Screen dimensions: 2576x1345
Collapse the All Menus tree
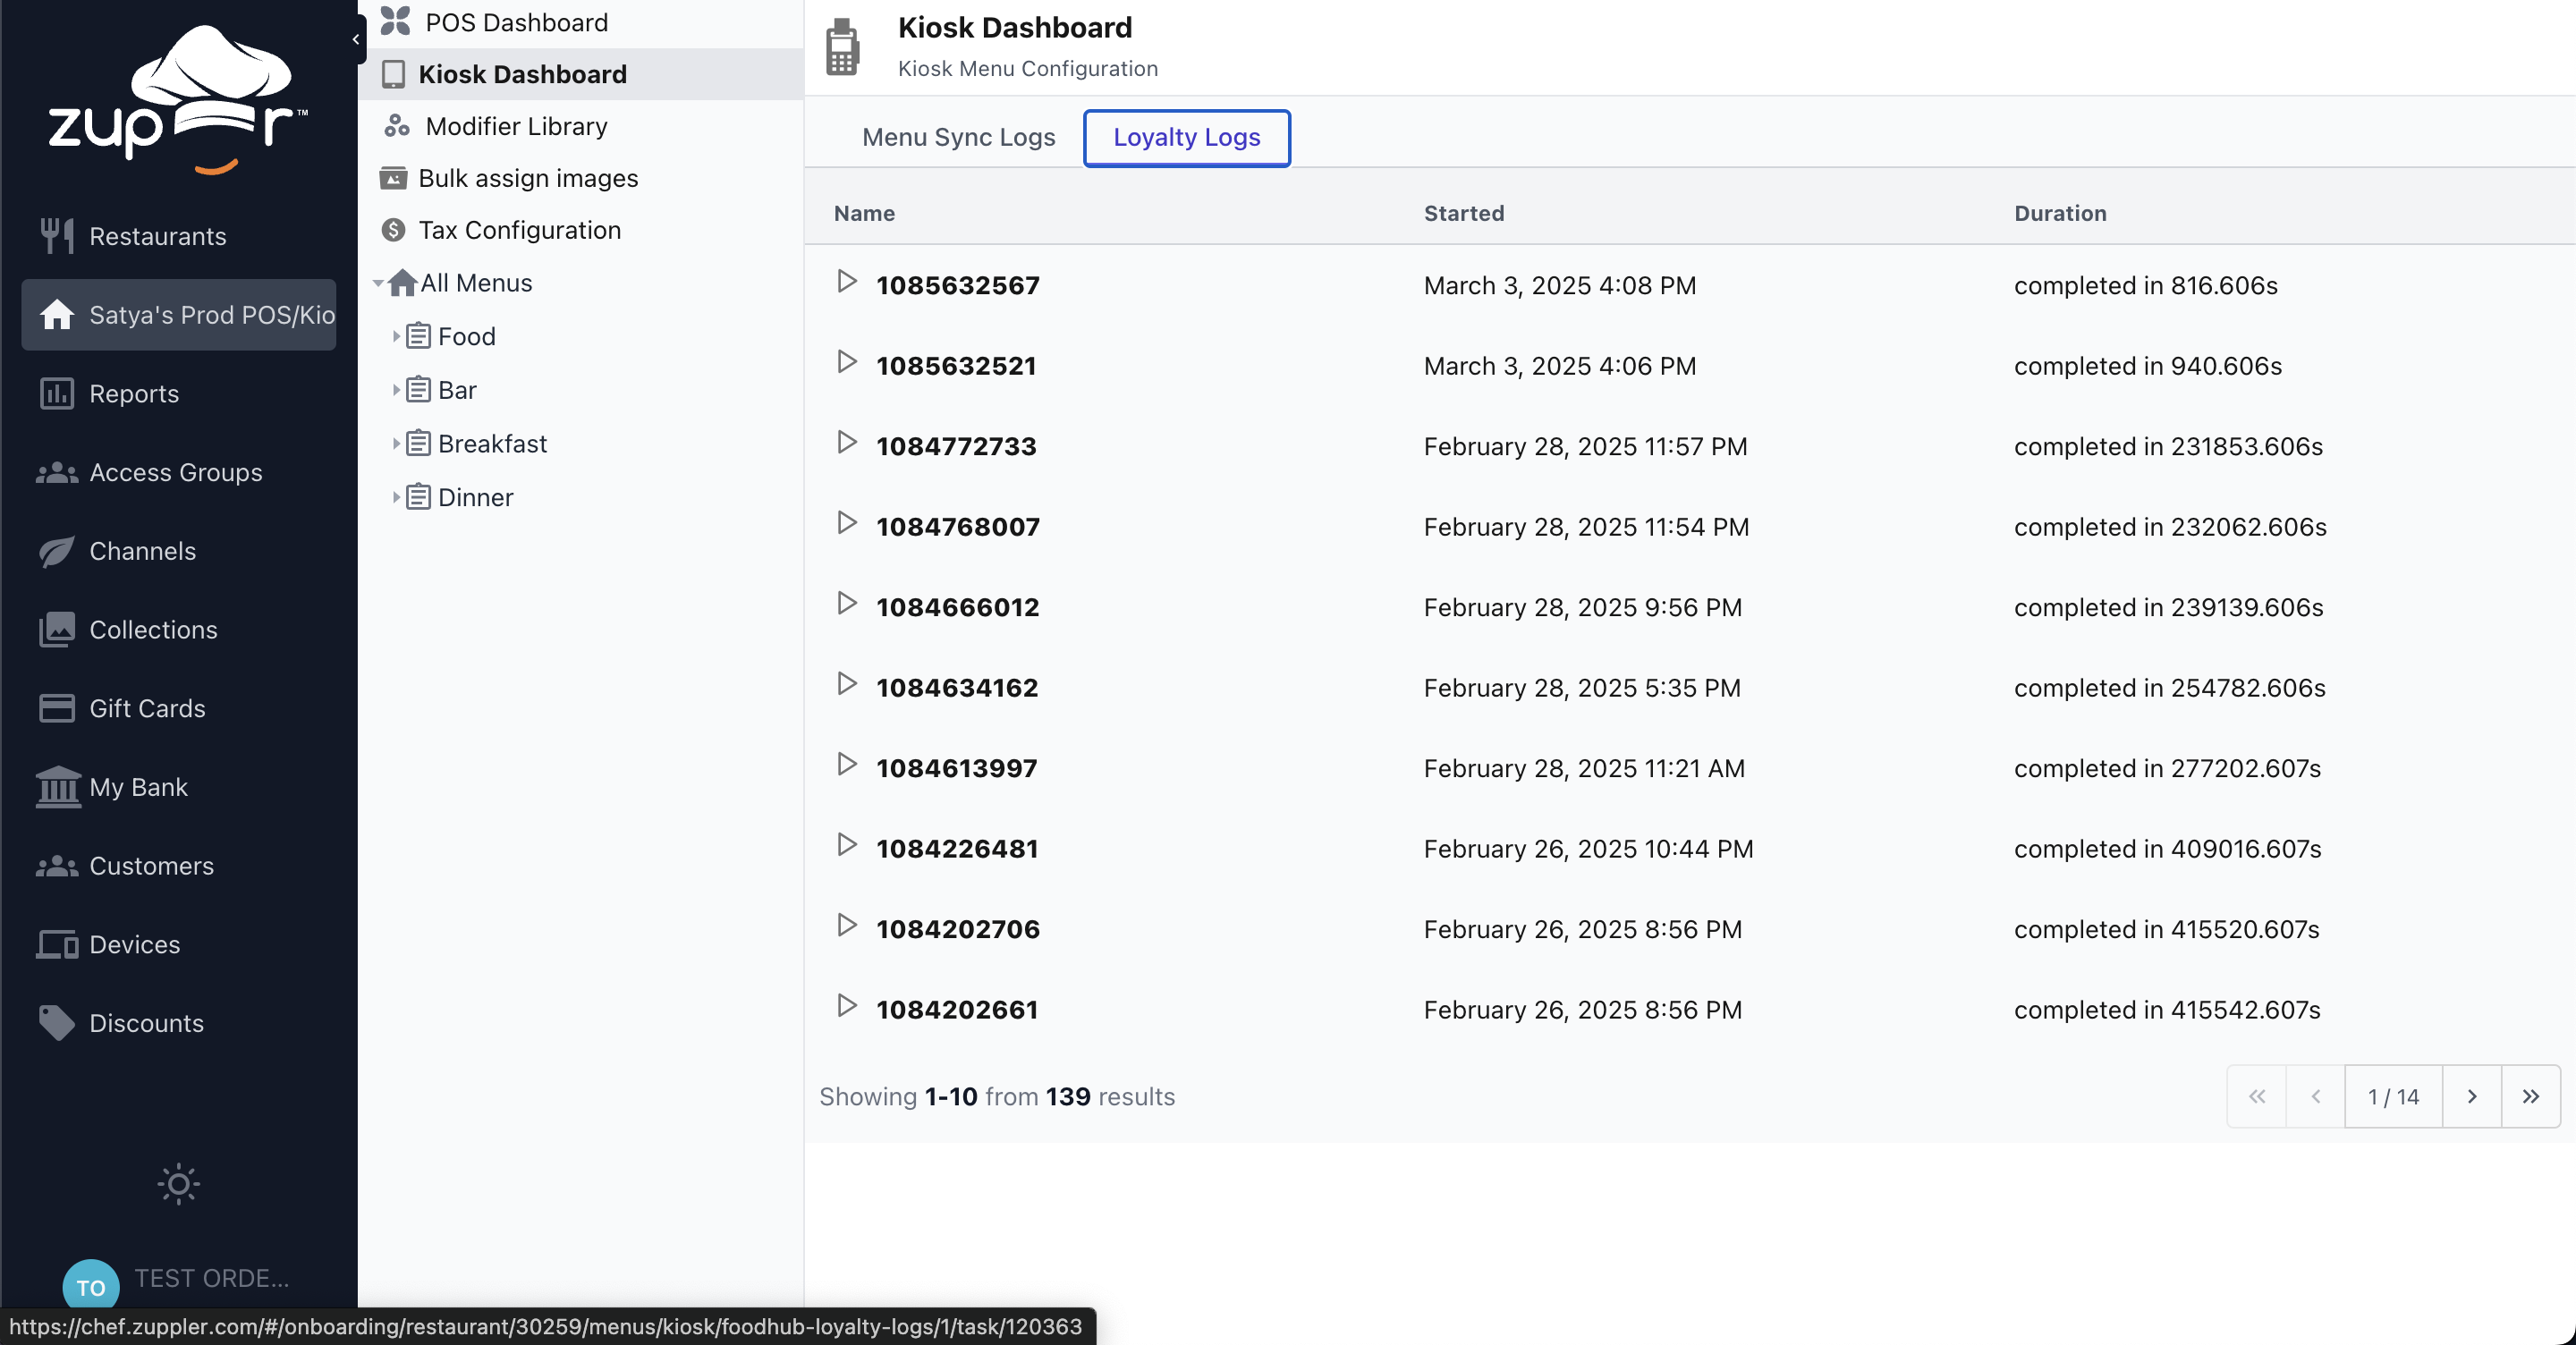(x=378, y=283)
